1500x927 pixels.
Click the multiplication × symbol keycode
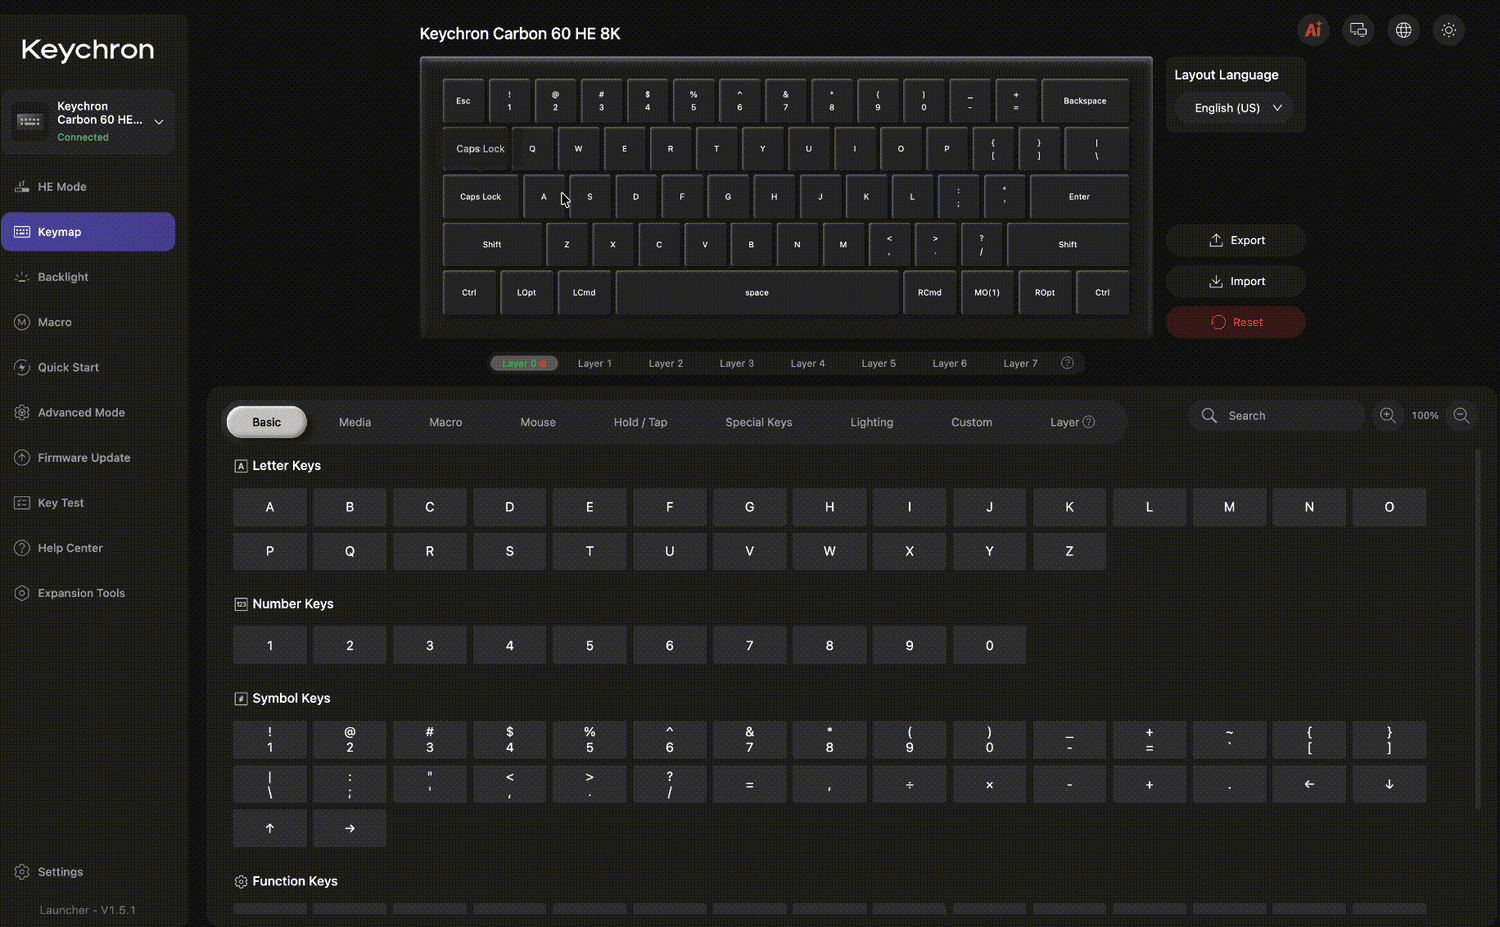[x=989, y=784]
